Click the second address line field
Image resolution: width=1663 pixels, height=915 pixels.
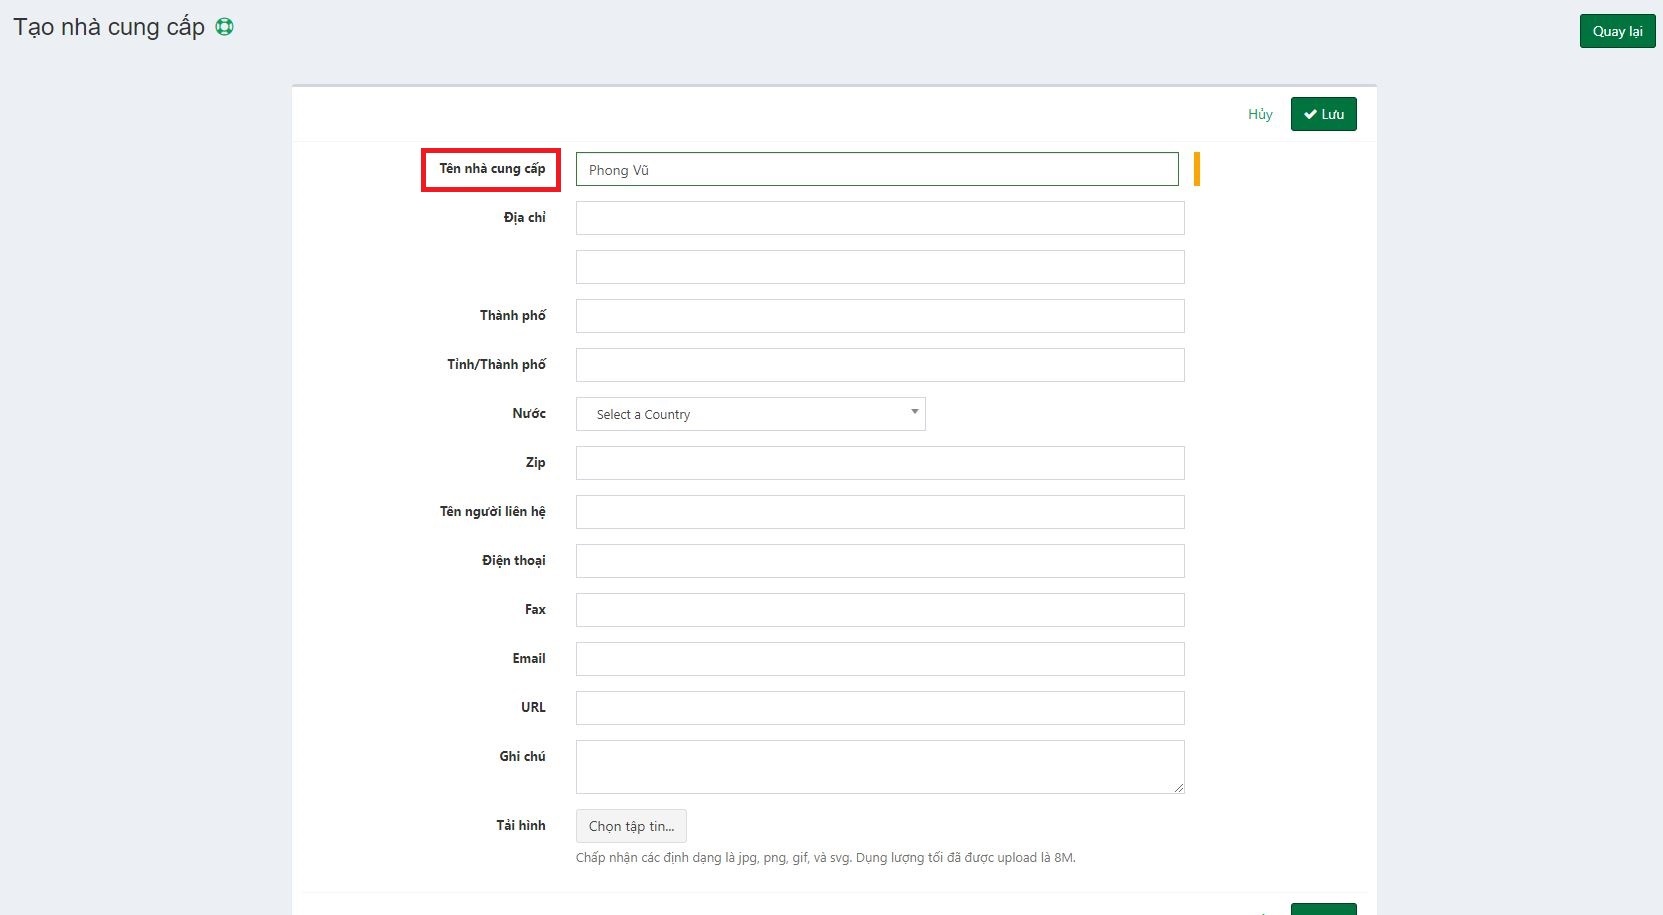[879, 267]
